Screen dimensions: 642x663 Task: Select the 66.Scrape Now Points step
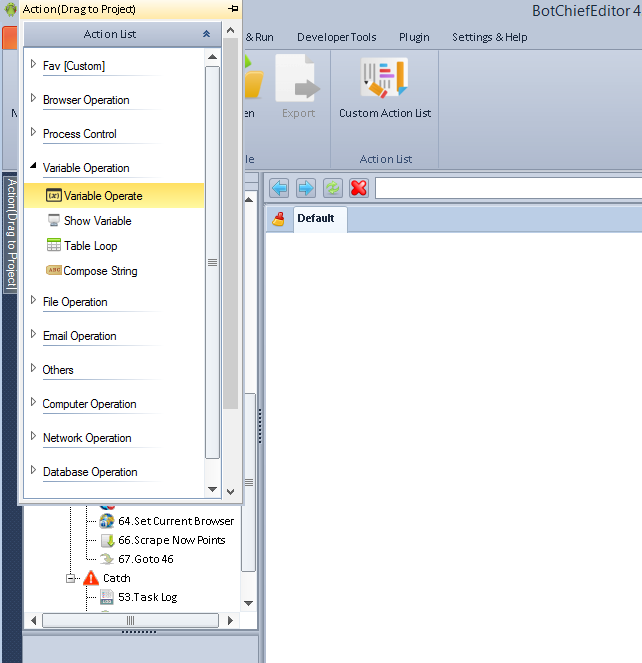[x=171, y=540]
